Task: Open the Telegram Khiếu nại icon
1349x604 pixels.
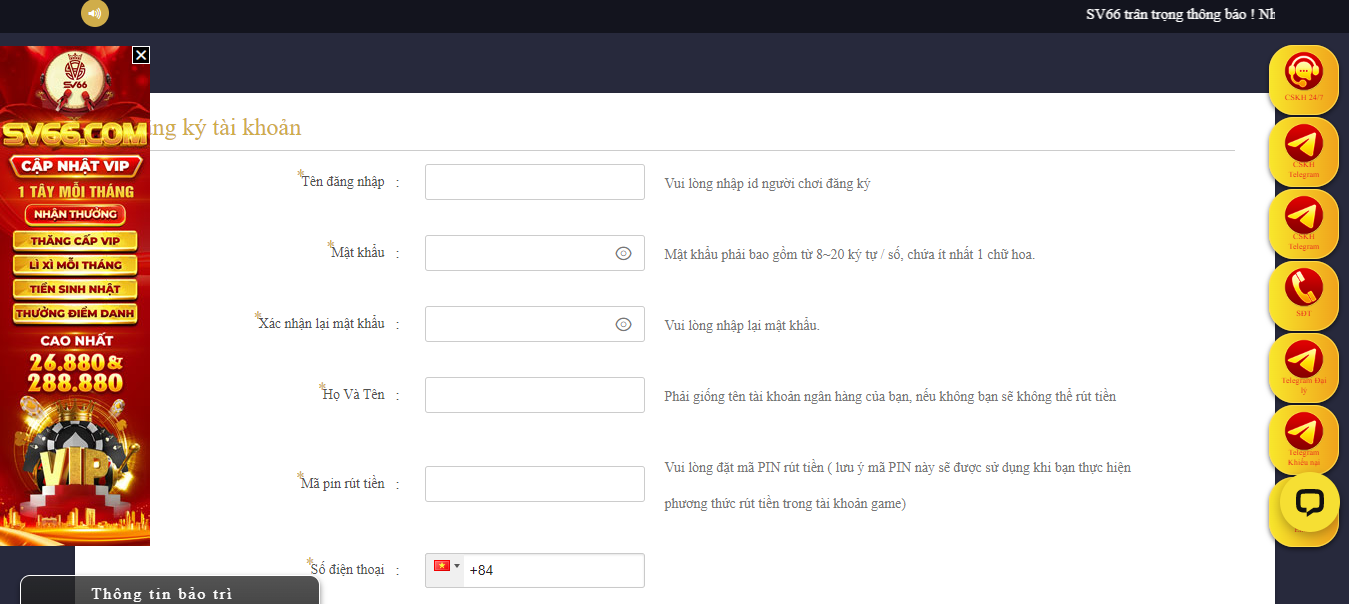Action: coord(1303,436)
